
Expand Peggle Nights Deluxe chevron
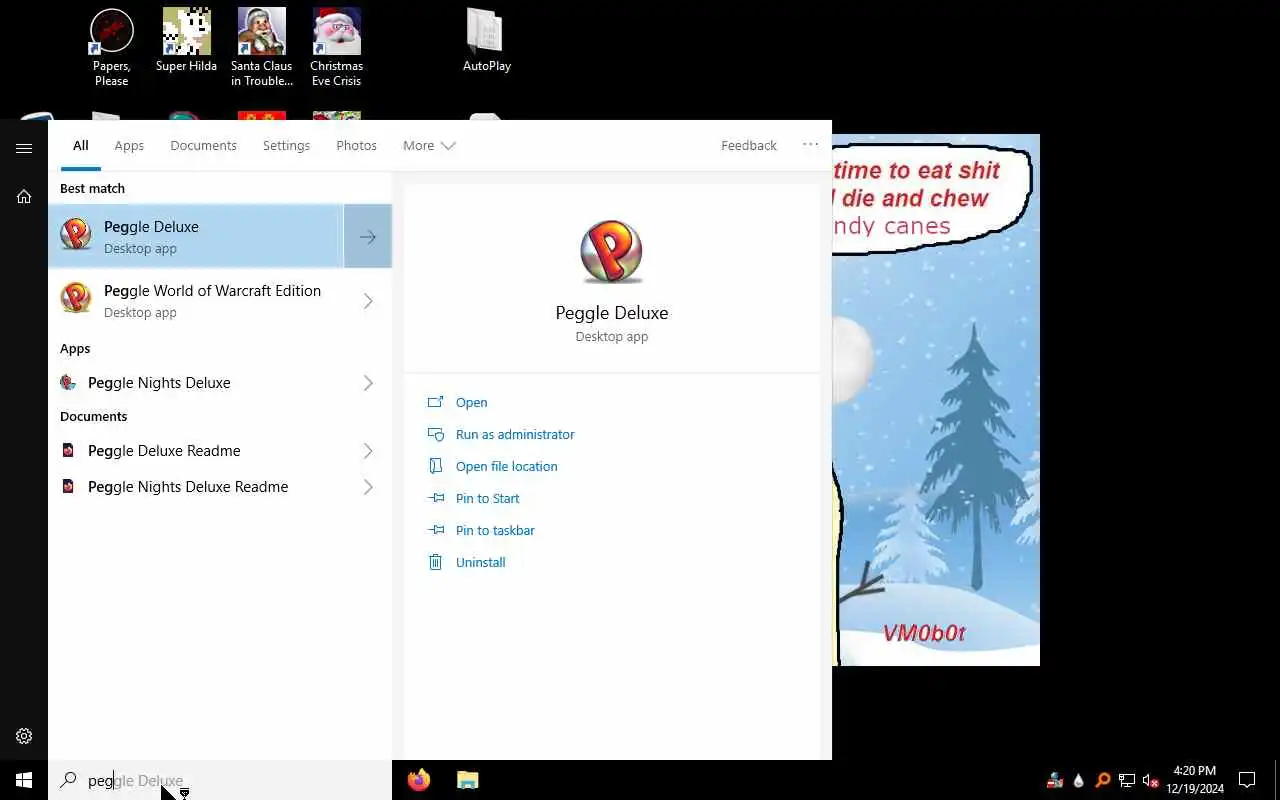click(x=368, y=383)
